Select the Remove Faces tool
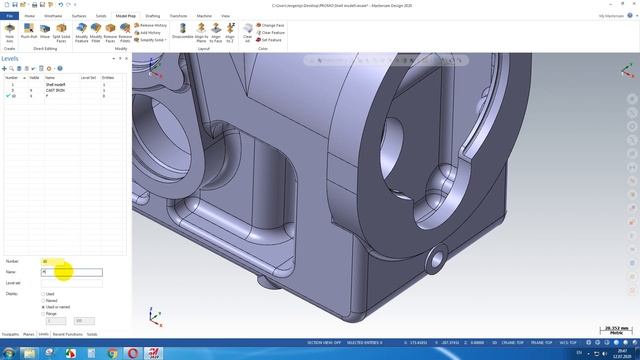The image size is (640, 360). click(110, 33)
